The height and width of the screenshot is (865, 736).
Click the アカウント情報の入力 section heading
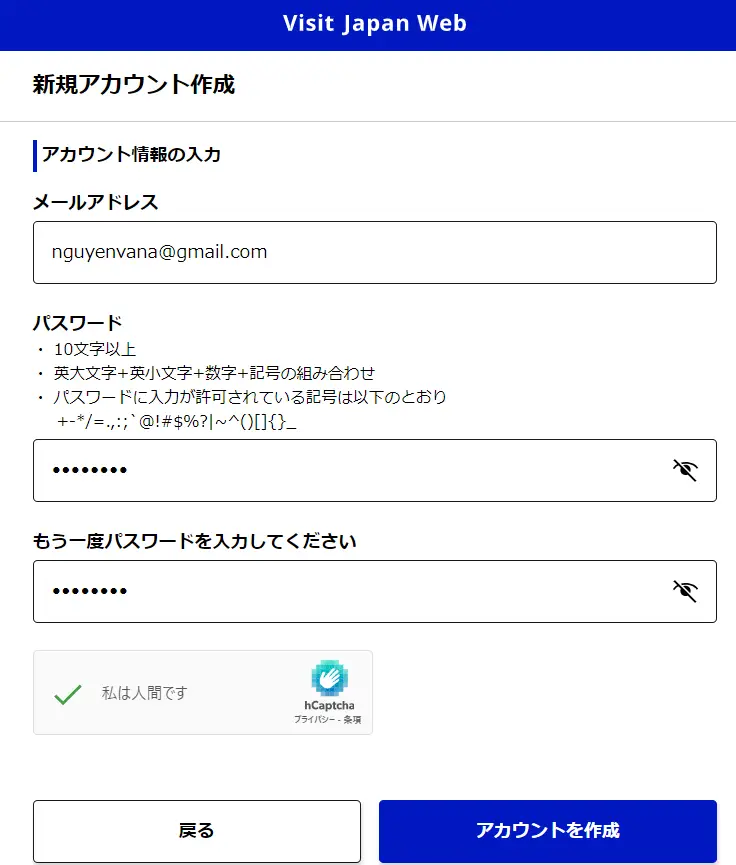(x=131, y=155)
